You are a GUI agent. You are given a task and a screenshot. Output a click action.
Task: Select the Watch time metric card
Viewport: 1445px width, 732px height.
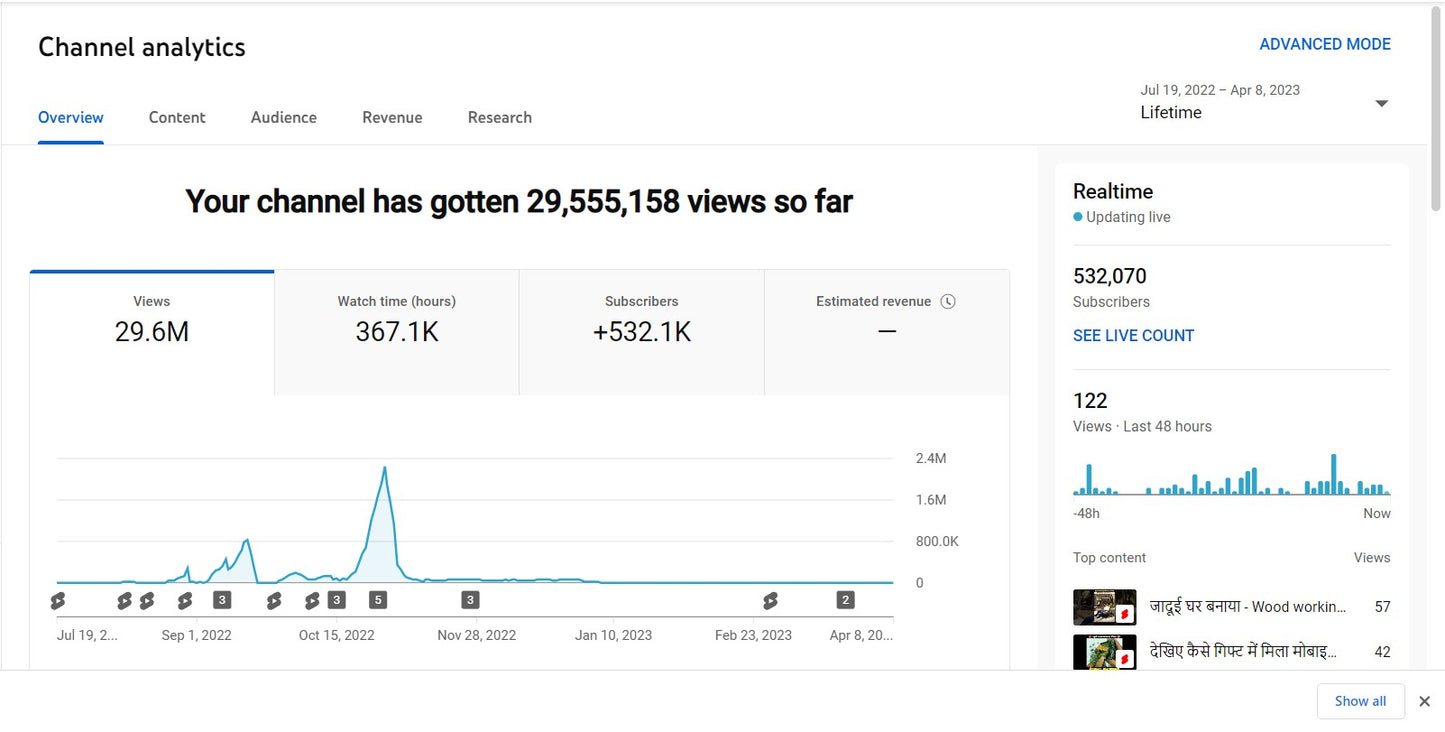point(396,330)
